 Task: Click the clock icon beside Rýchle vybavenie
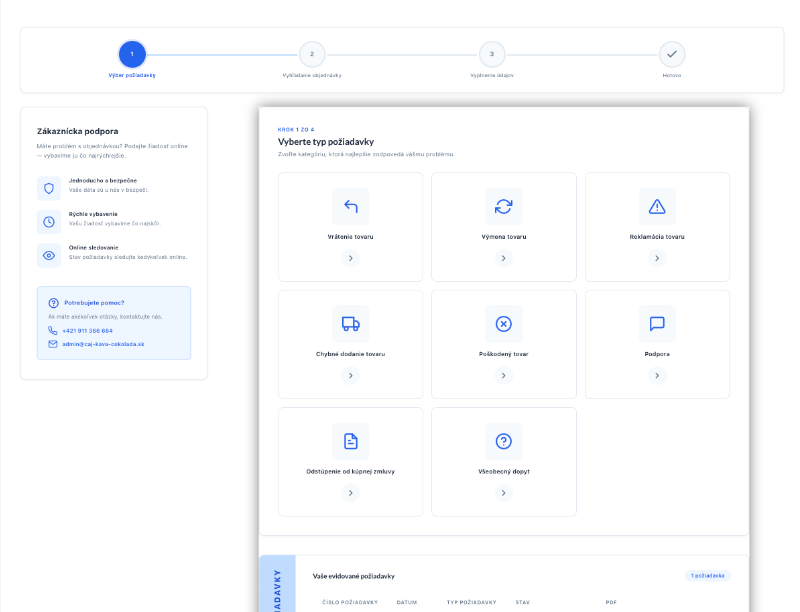(49, 222)
